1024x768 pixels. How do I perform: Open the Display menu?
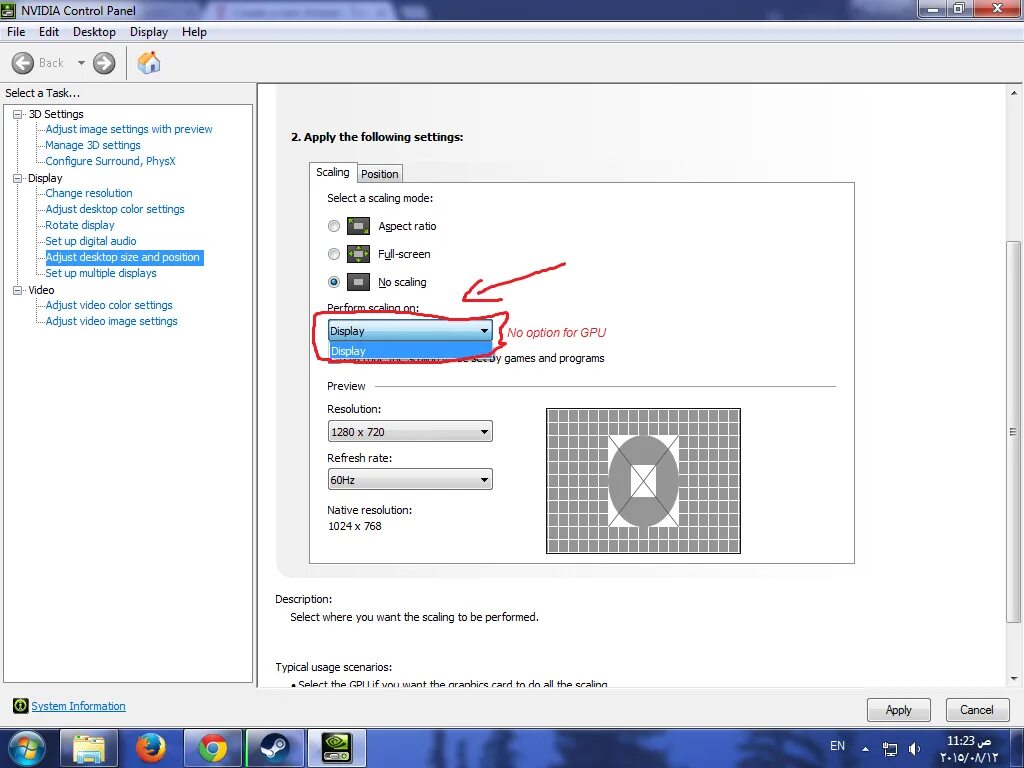(x=149, y=32)
